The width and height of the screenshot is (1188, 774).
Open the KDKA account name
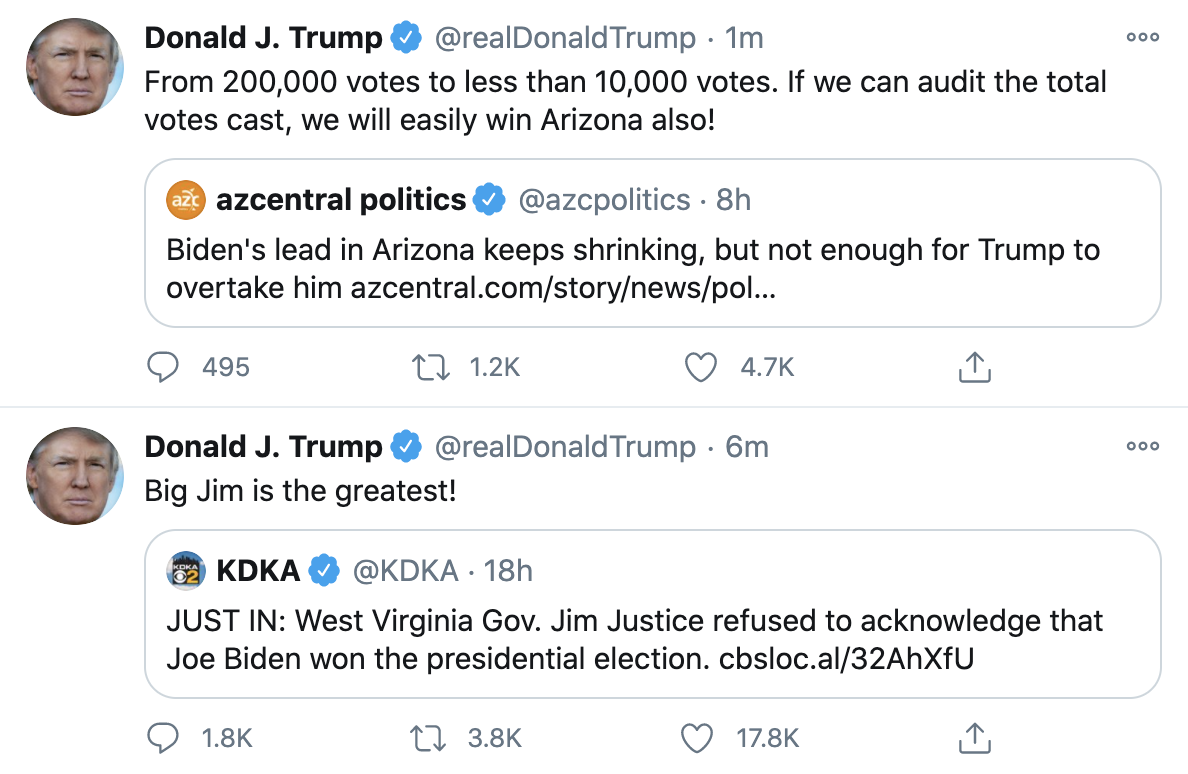click(258, 571)
